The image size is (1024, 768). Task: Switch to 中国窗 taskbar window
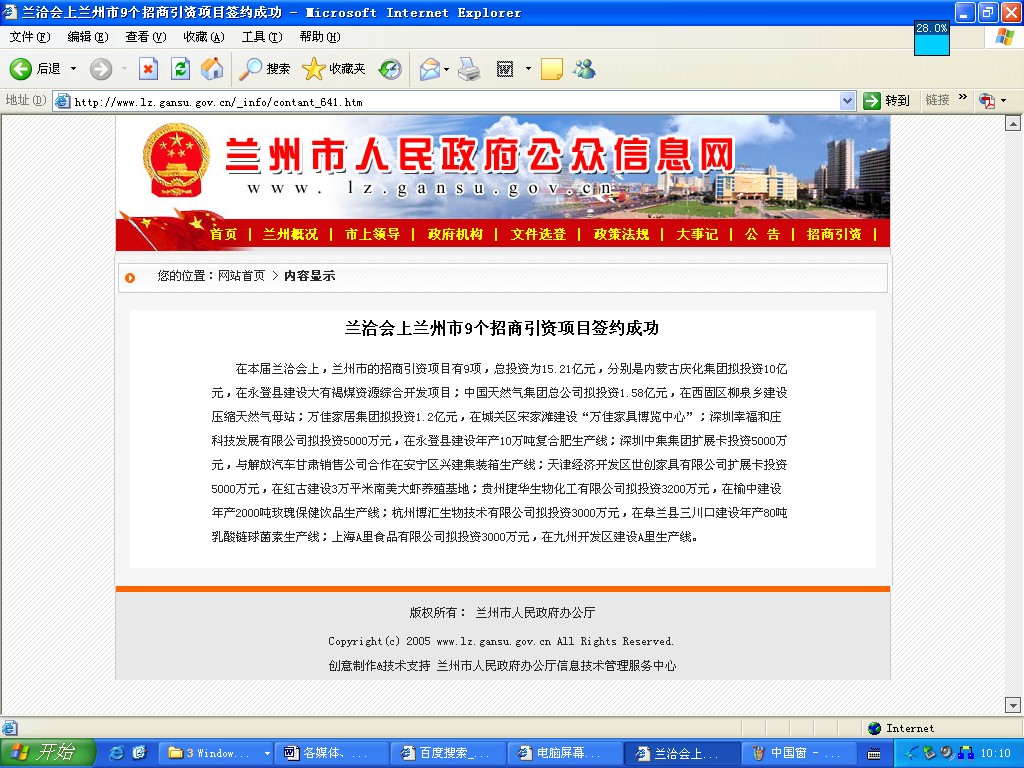click(x=798, y=754)
